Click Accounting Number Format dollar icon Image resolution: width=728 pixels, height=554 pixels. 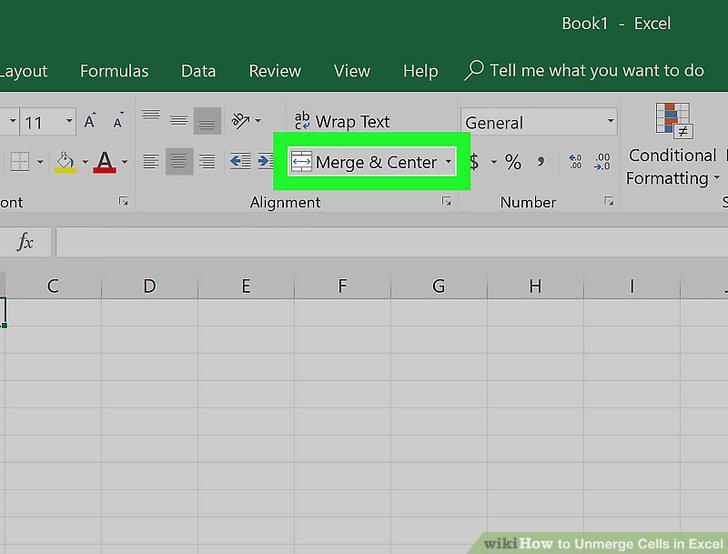tap(474, 162)
